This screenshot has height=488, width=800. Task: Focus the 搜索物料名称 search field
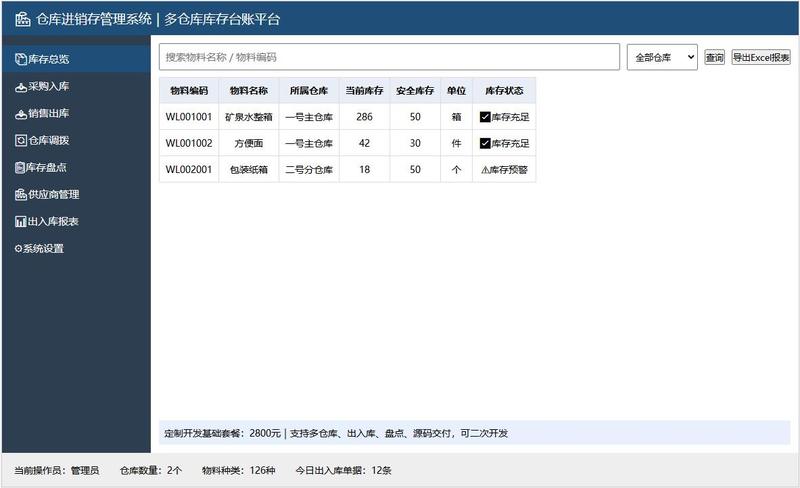coord(389,57)
